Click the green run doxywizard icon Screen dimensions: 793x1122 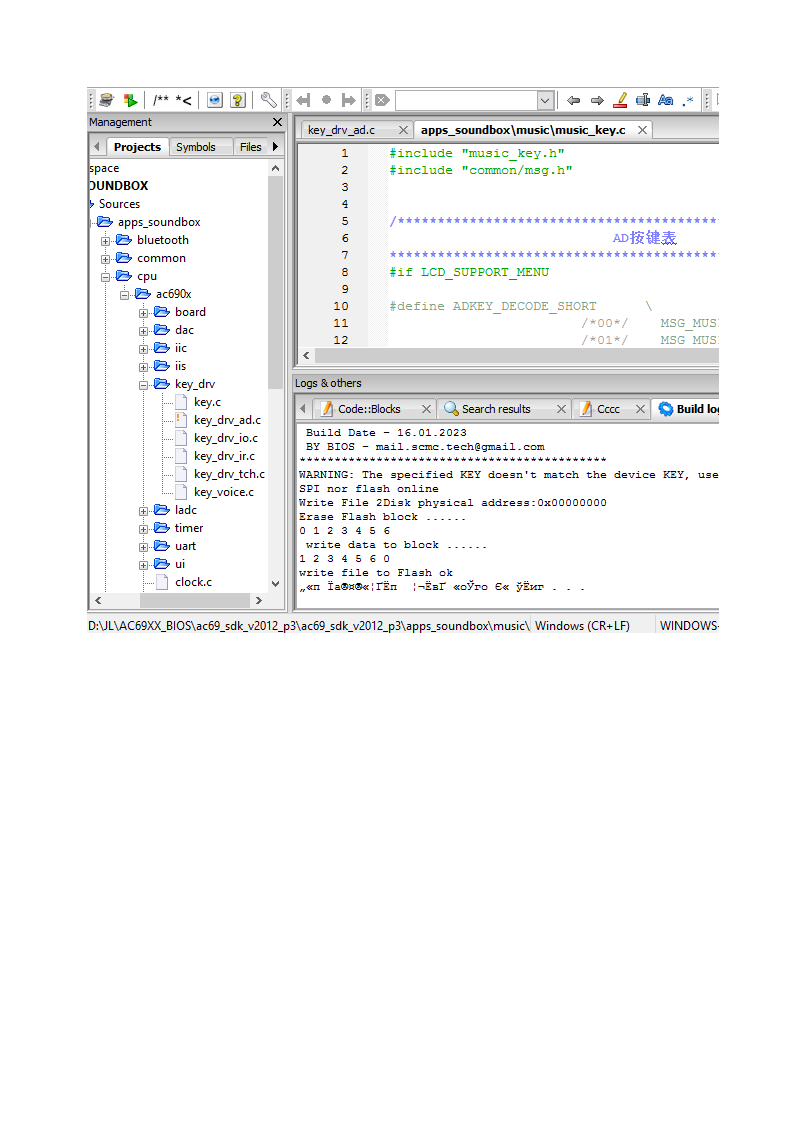point(130,100)
